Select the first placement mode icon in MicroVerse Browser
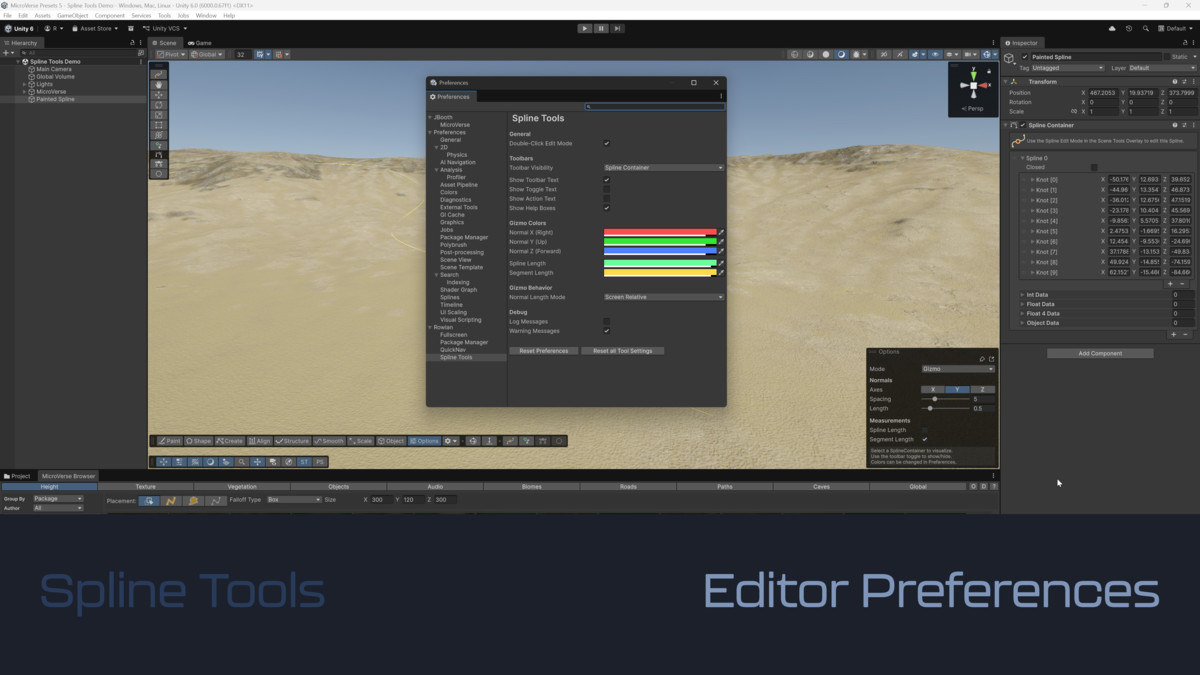Image resolution: width=1200 pixels, height=675 pixels. (x=148, y=500)
